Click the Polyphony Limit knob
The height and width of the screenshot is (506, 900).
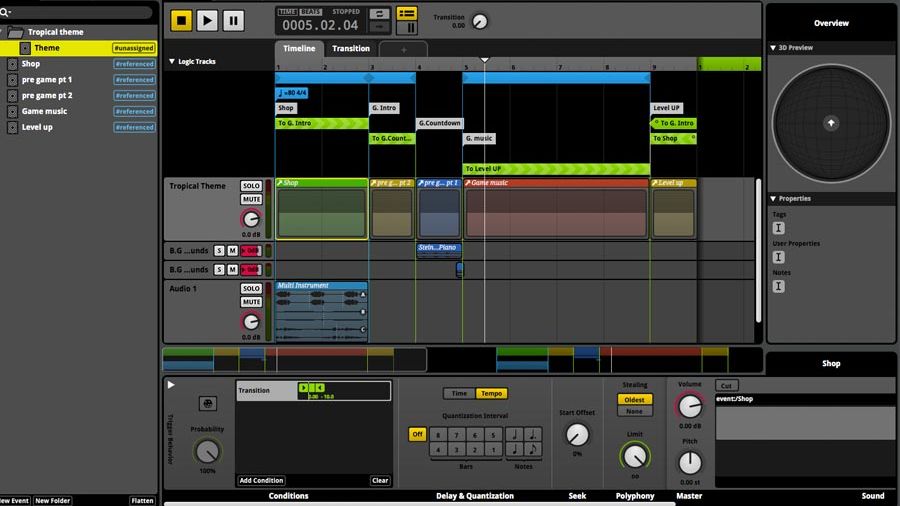[635, 456]
